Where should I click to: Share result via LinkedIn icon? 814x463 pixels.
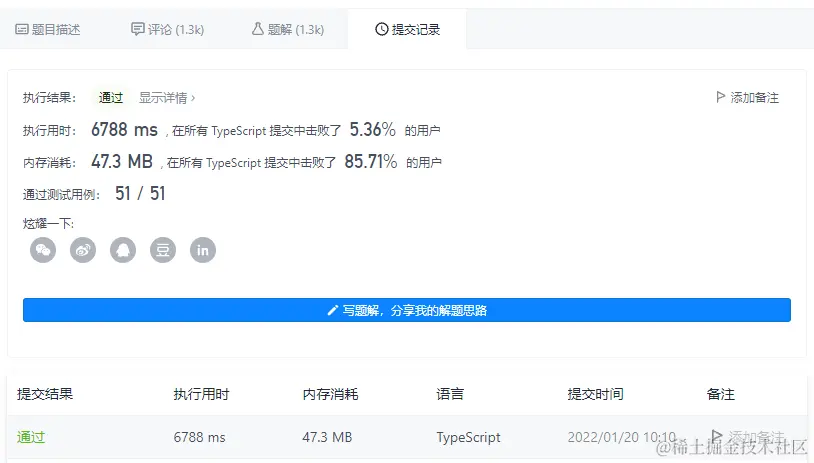(203, 250)
